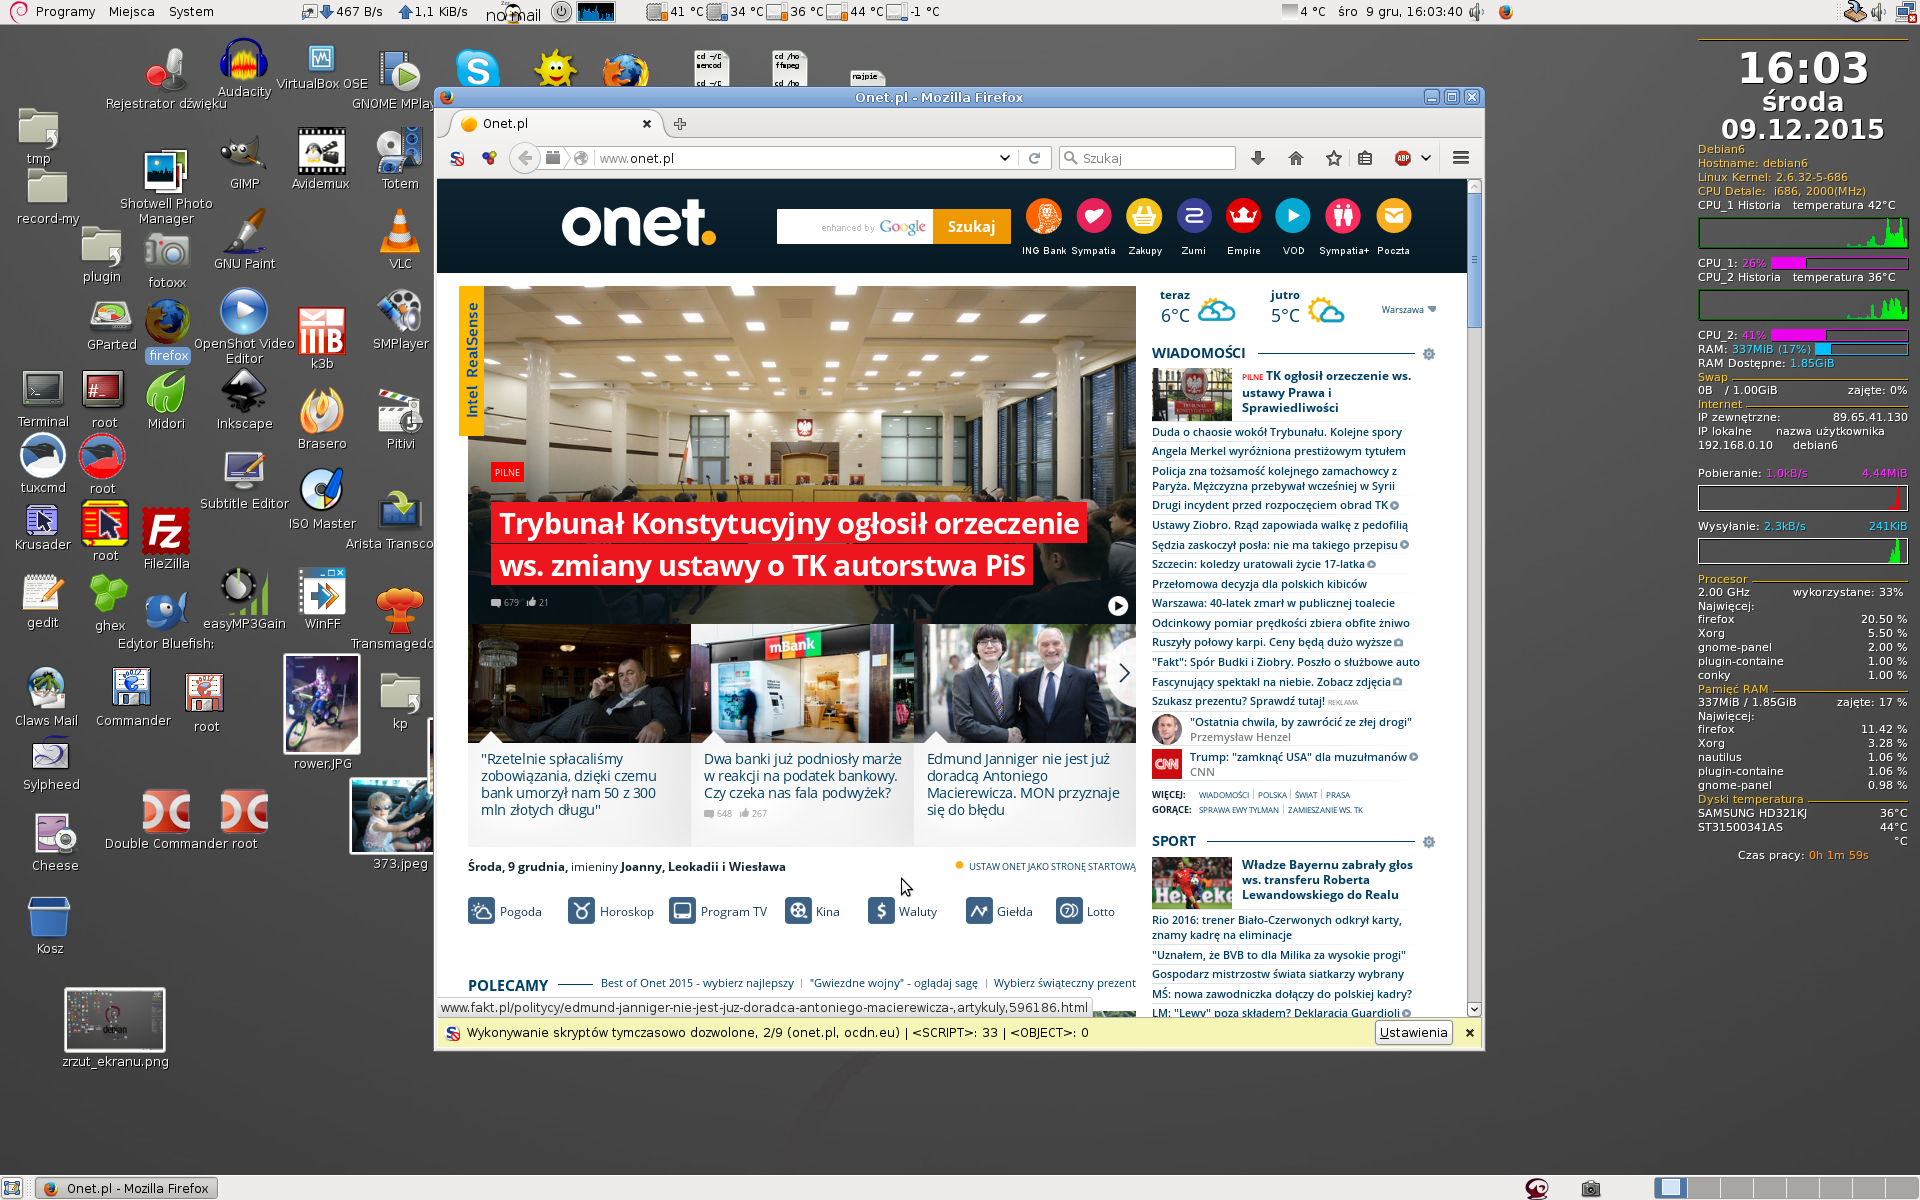Go to the Firefox home page icon

(x=1296, y=158)
